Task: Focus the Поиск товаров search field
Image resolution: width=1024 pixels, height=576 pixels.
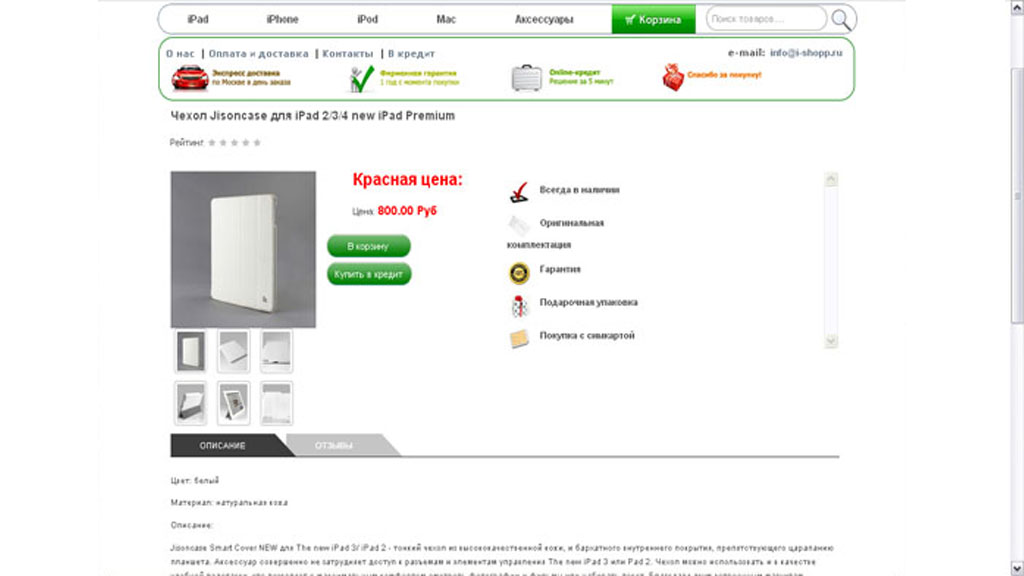Action: [765, 19]
